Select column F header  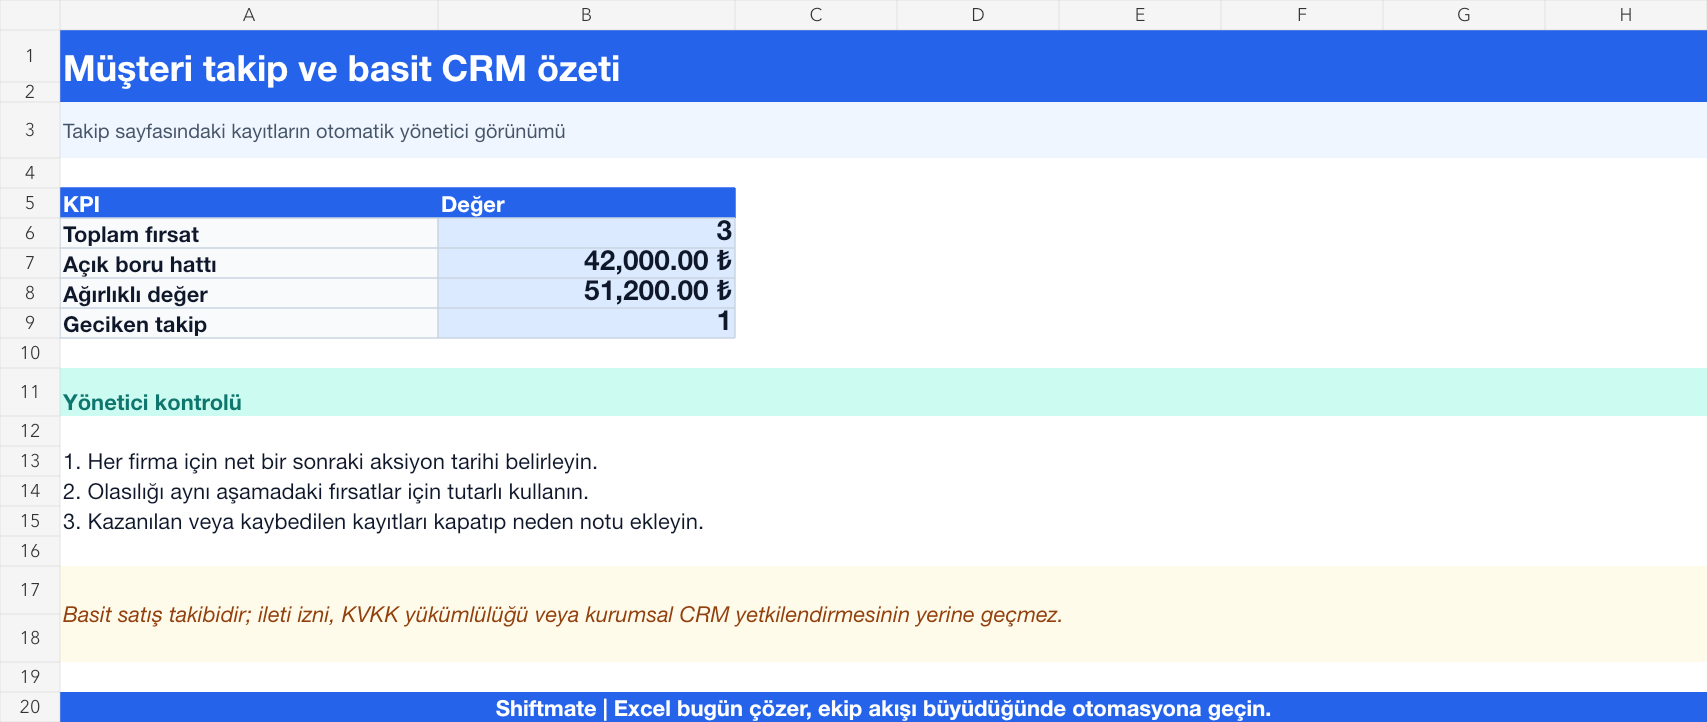click(1302, 15)
